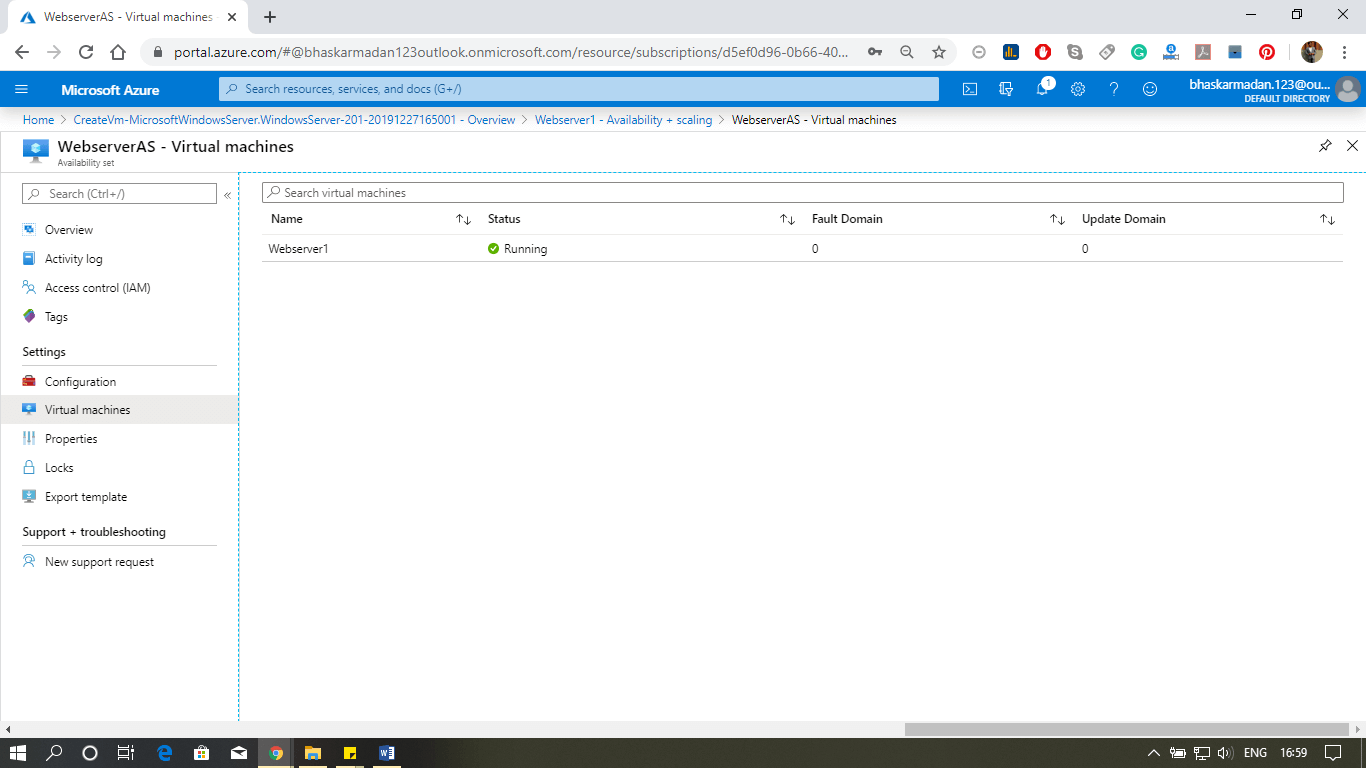Click the saved password key icon
1366x768 pixels.
[874, 52]
